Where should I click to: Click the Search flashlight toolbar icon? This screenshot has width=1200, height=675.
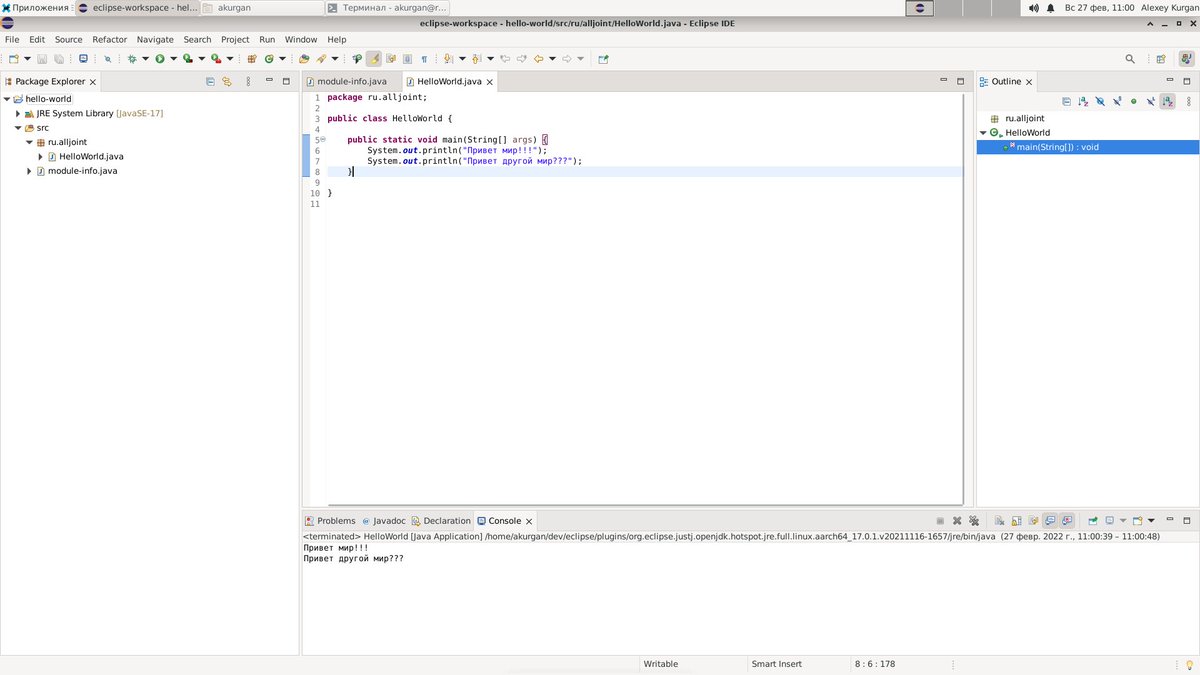pyautogui.click(x=320, y=59)
